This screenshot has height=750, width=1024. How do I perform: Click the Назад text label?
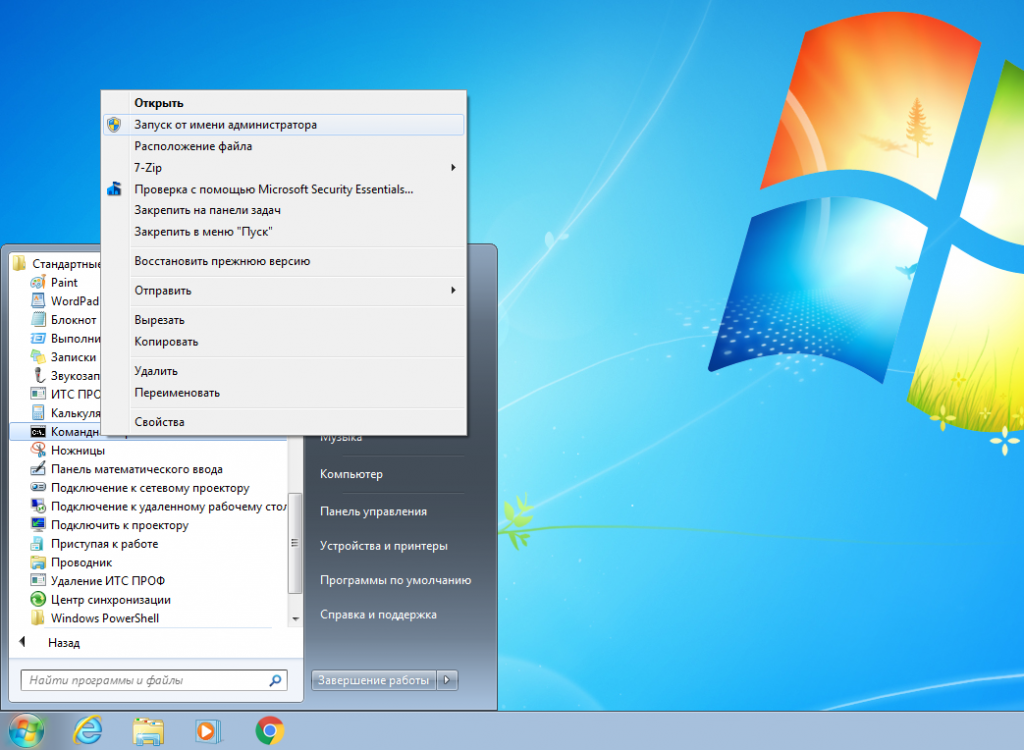64,643
